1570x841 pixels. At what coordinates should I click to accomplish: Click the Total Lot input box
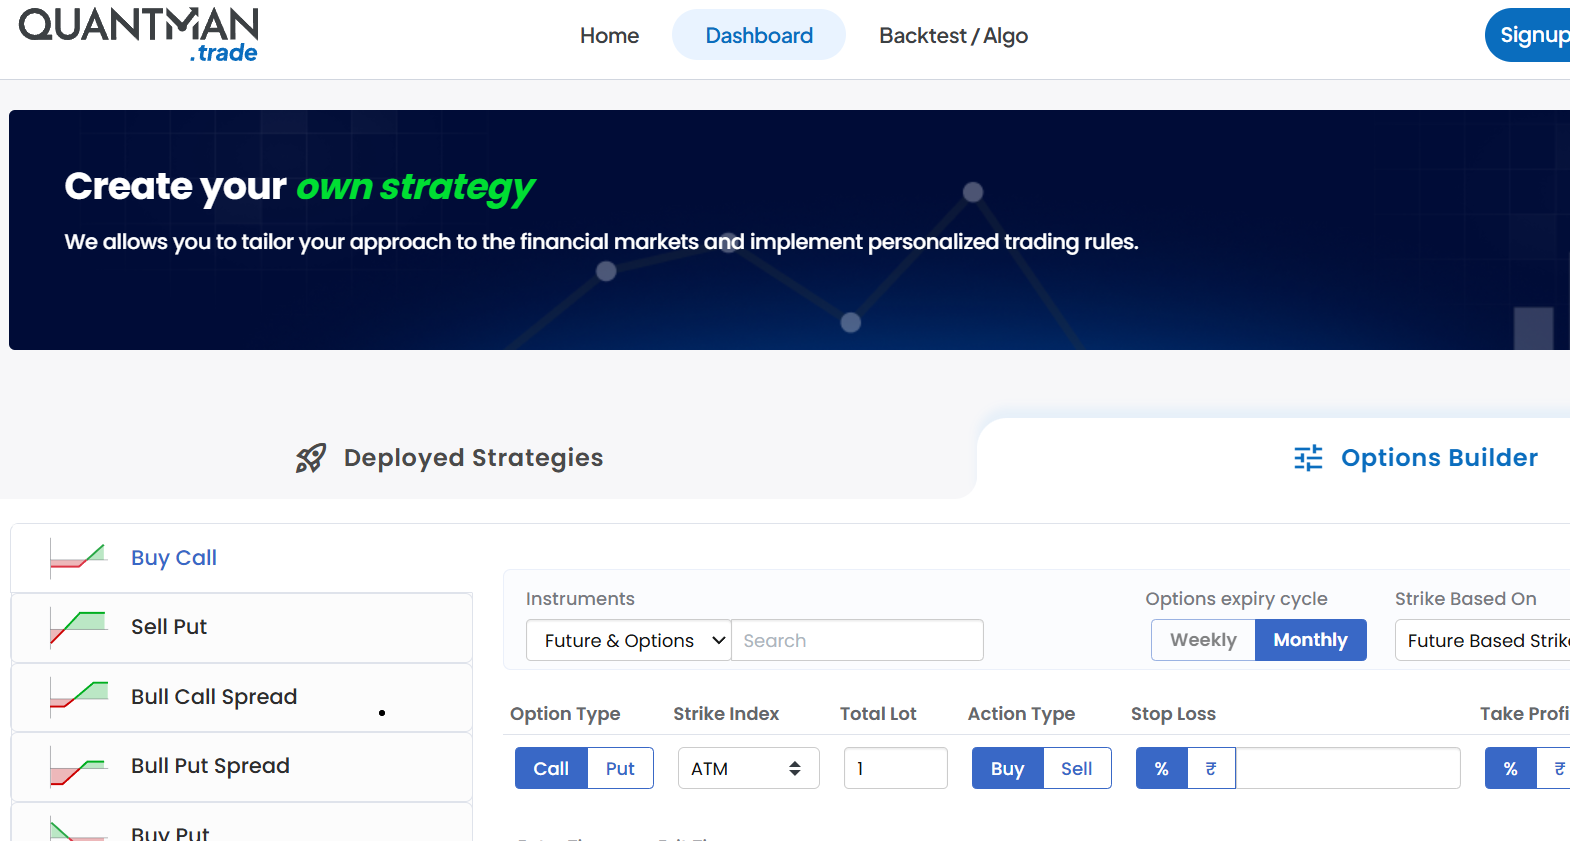(895, 768)
